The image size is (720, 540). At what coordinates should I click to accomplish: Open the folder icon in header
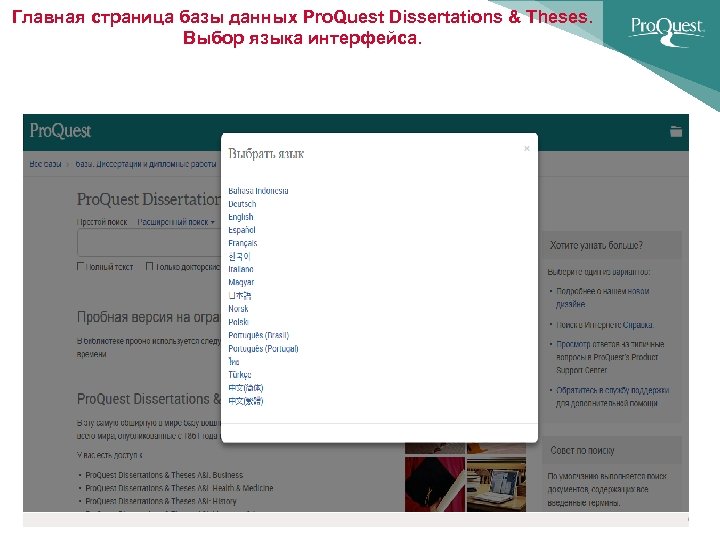(676, 131)
